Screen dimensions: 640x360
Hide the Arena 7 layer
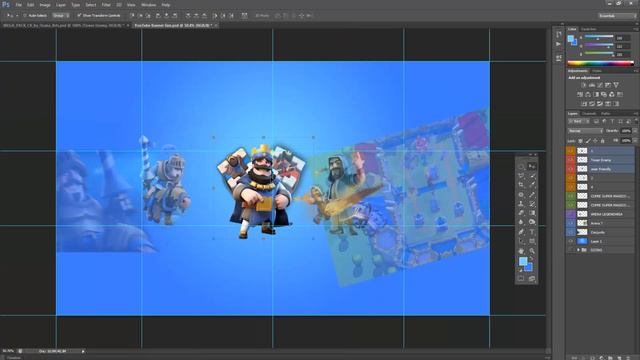[570, 223]
